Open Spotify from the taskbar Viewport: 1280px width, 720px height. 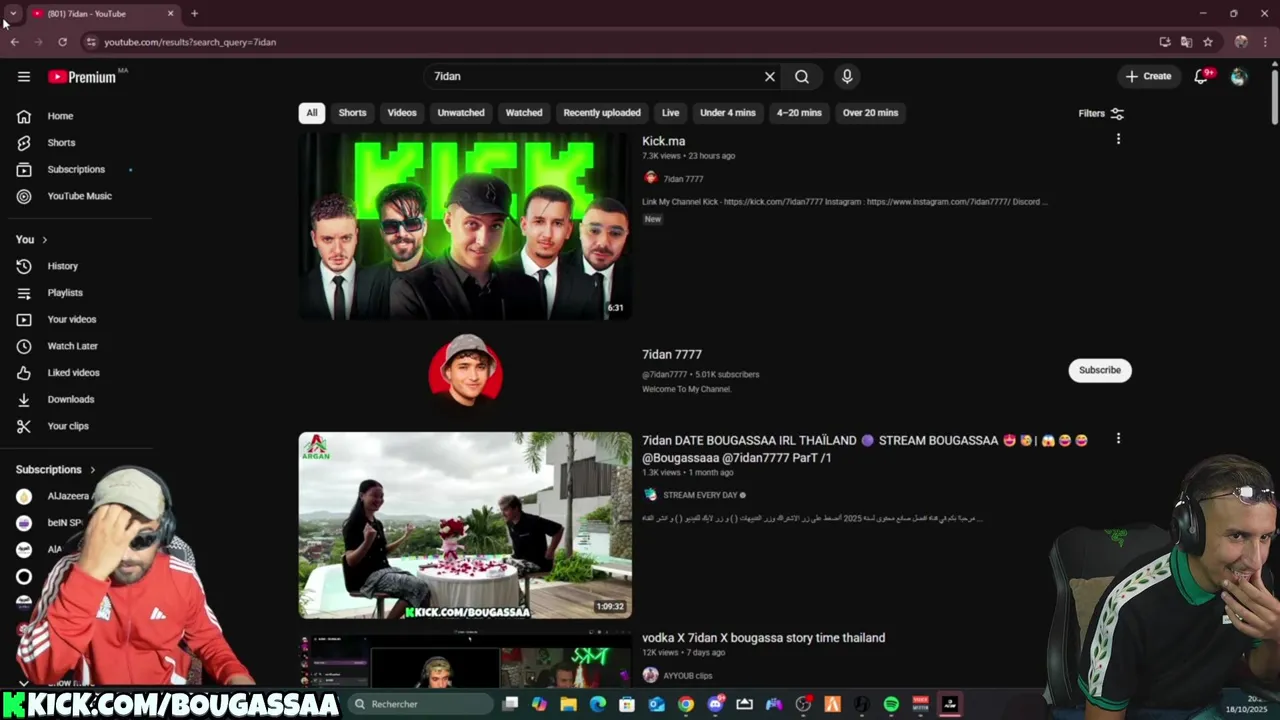tap(891, 704)
